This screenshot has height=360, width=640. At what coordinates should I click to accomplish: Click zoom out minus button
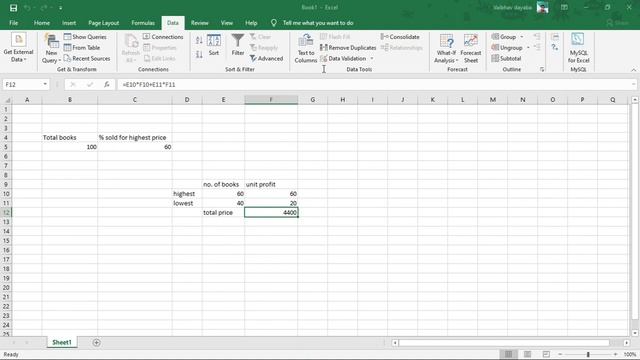click(560, 354)
